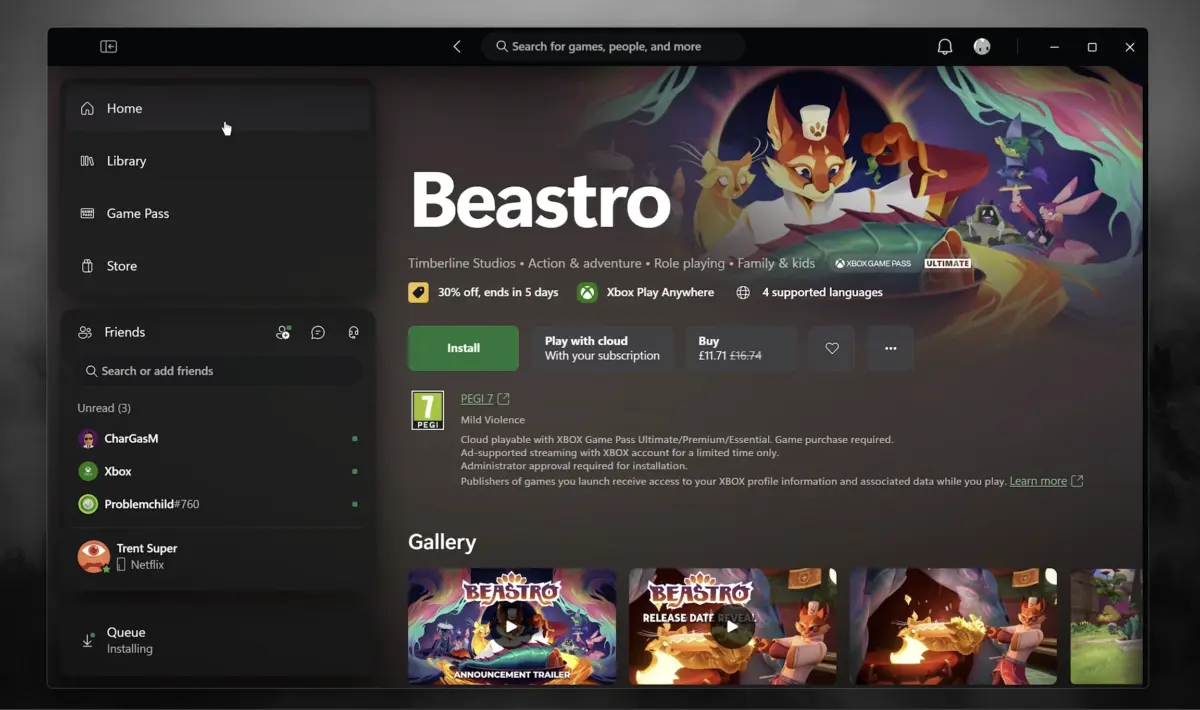
Task: Click the Unread (3) header
Action: [104, 408]
